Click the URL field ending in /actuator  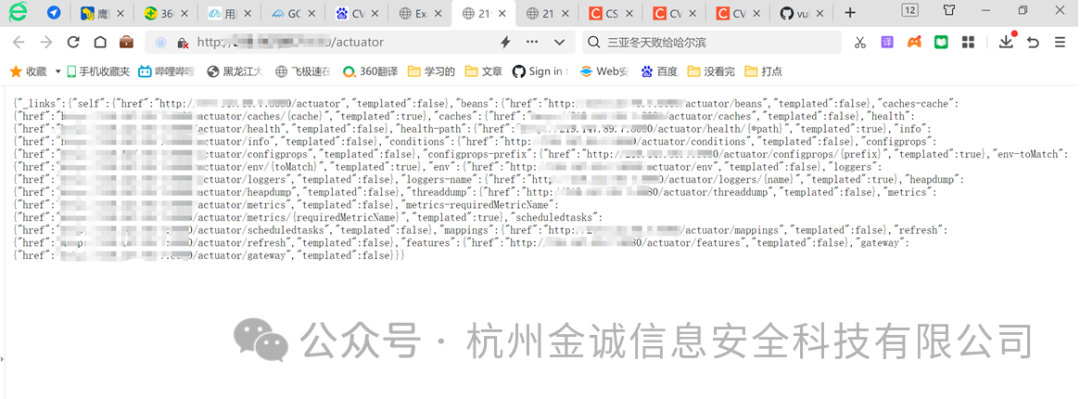pyautogui.click(x=360, y=43)
